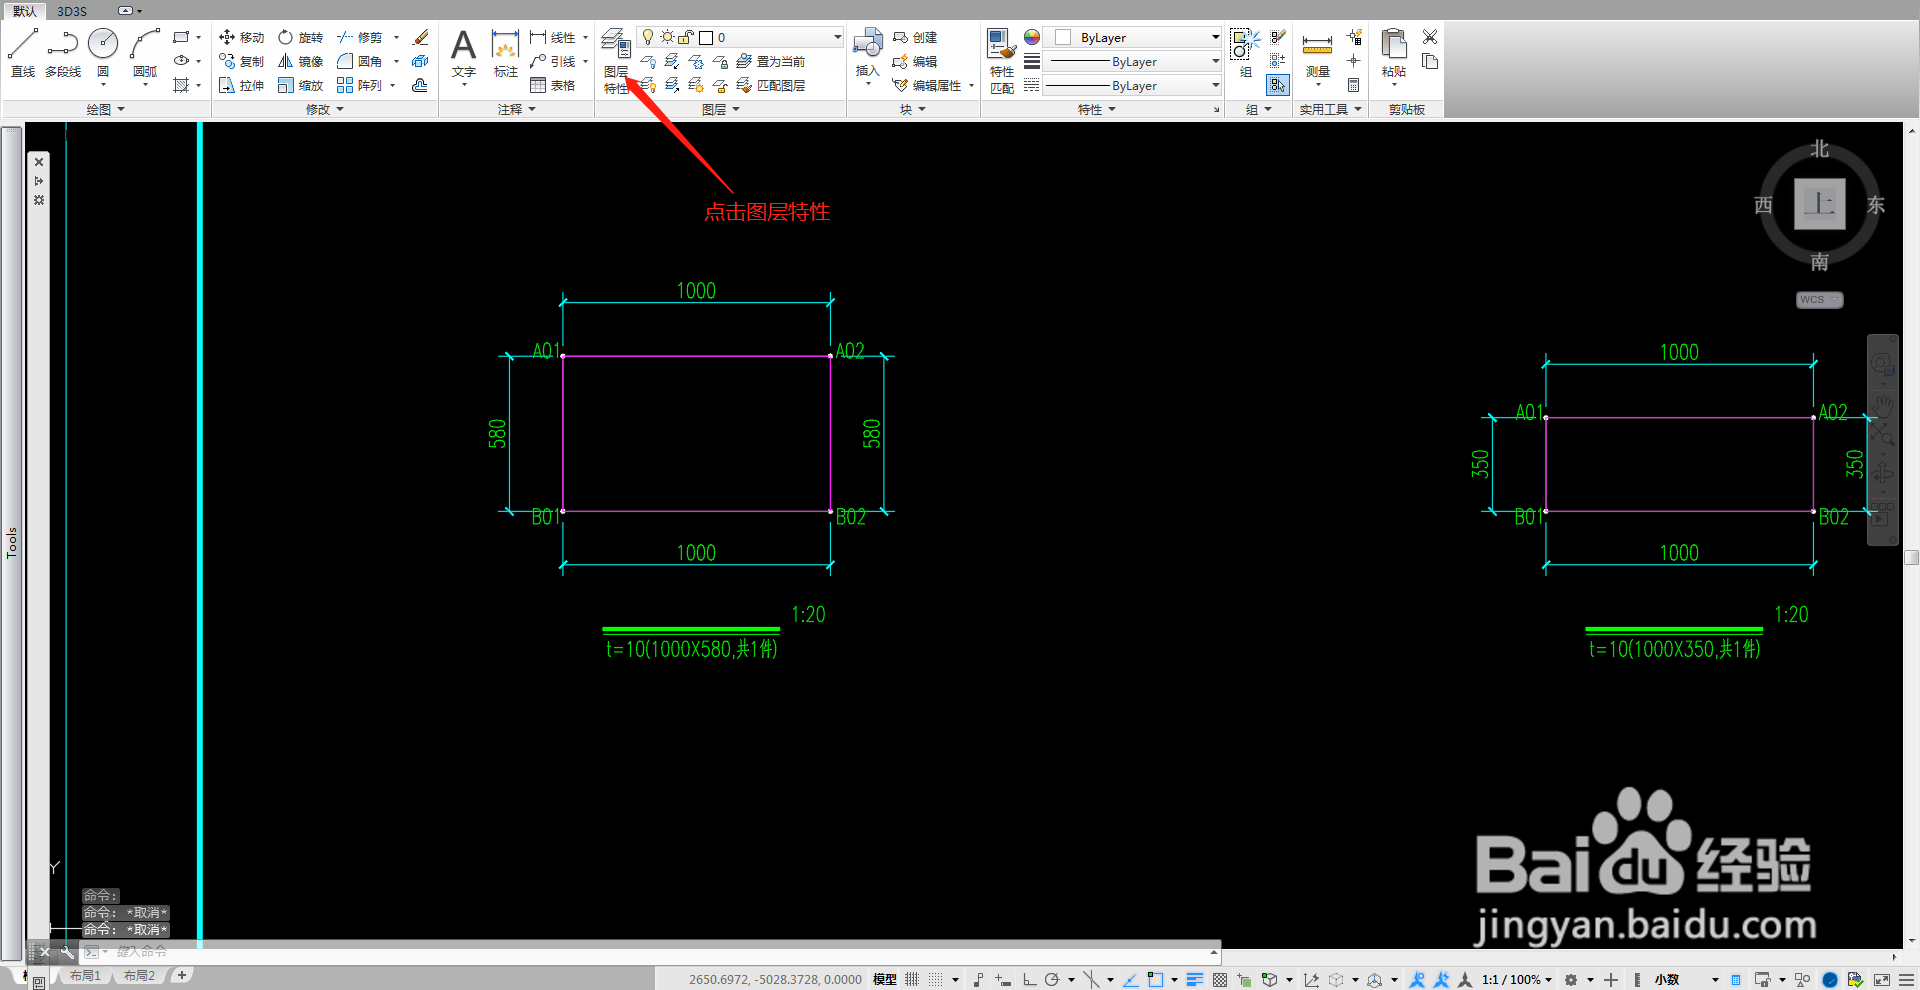Click the Scale (缩放) command
This screenshot has height=990, width=1920.
tap(300, 85)
